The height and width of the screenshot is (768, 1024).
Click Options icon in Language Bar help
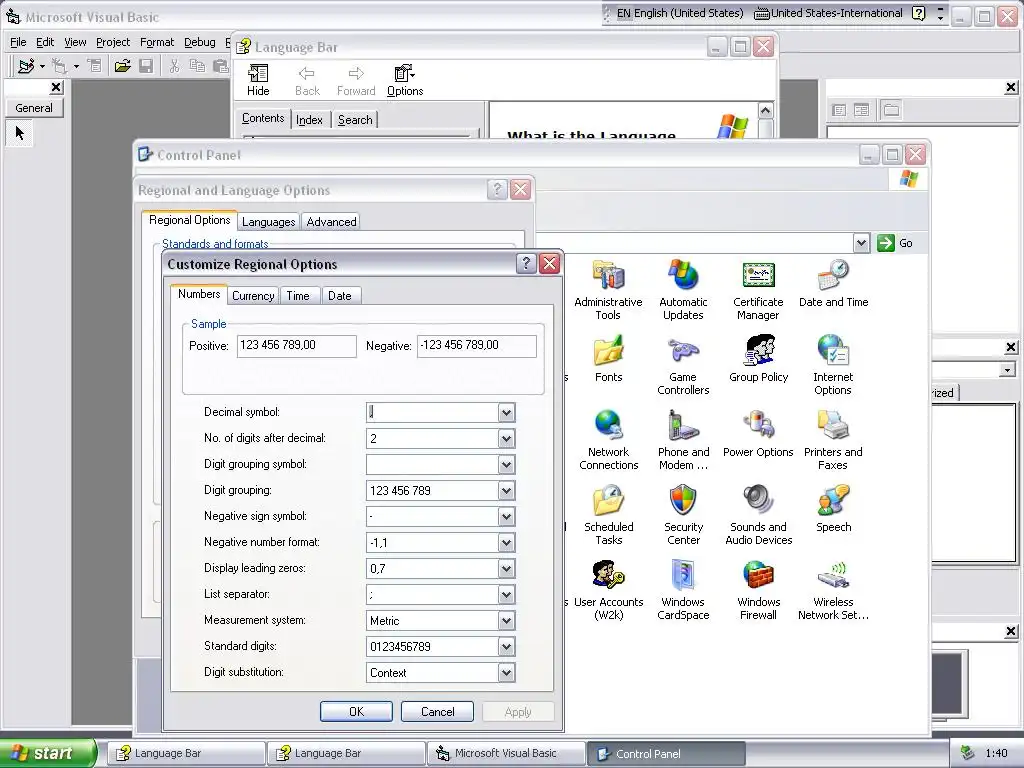pos(405,80)
